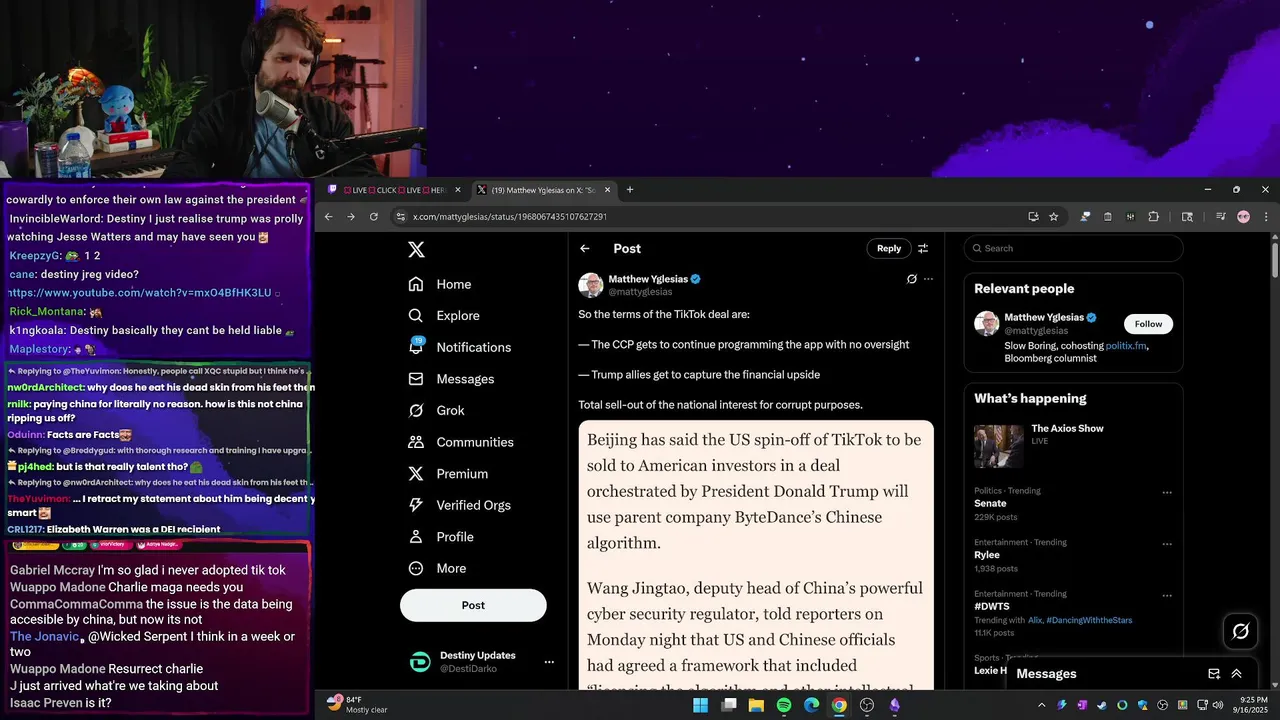
Task: Go back with the Post arrow
Action: (x=585, y=249)
